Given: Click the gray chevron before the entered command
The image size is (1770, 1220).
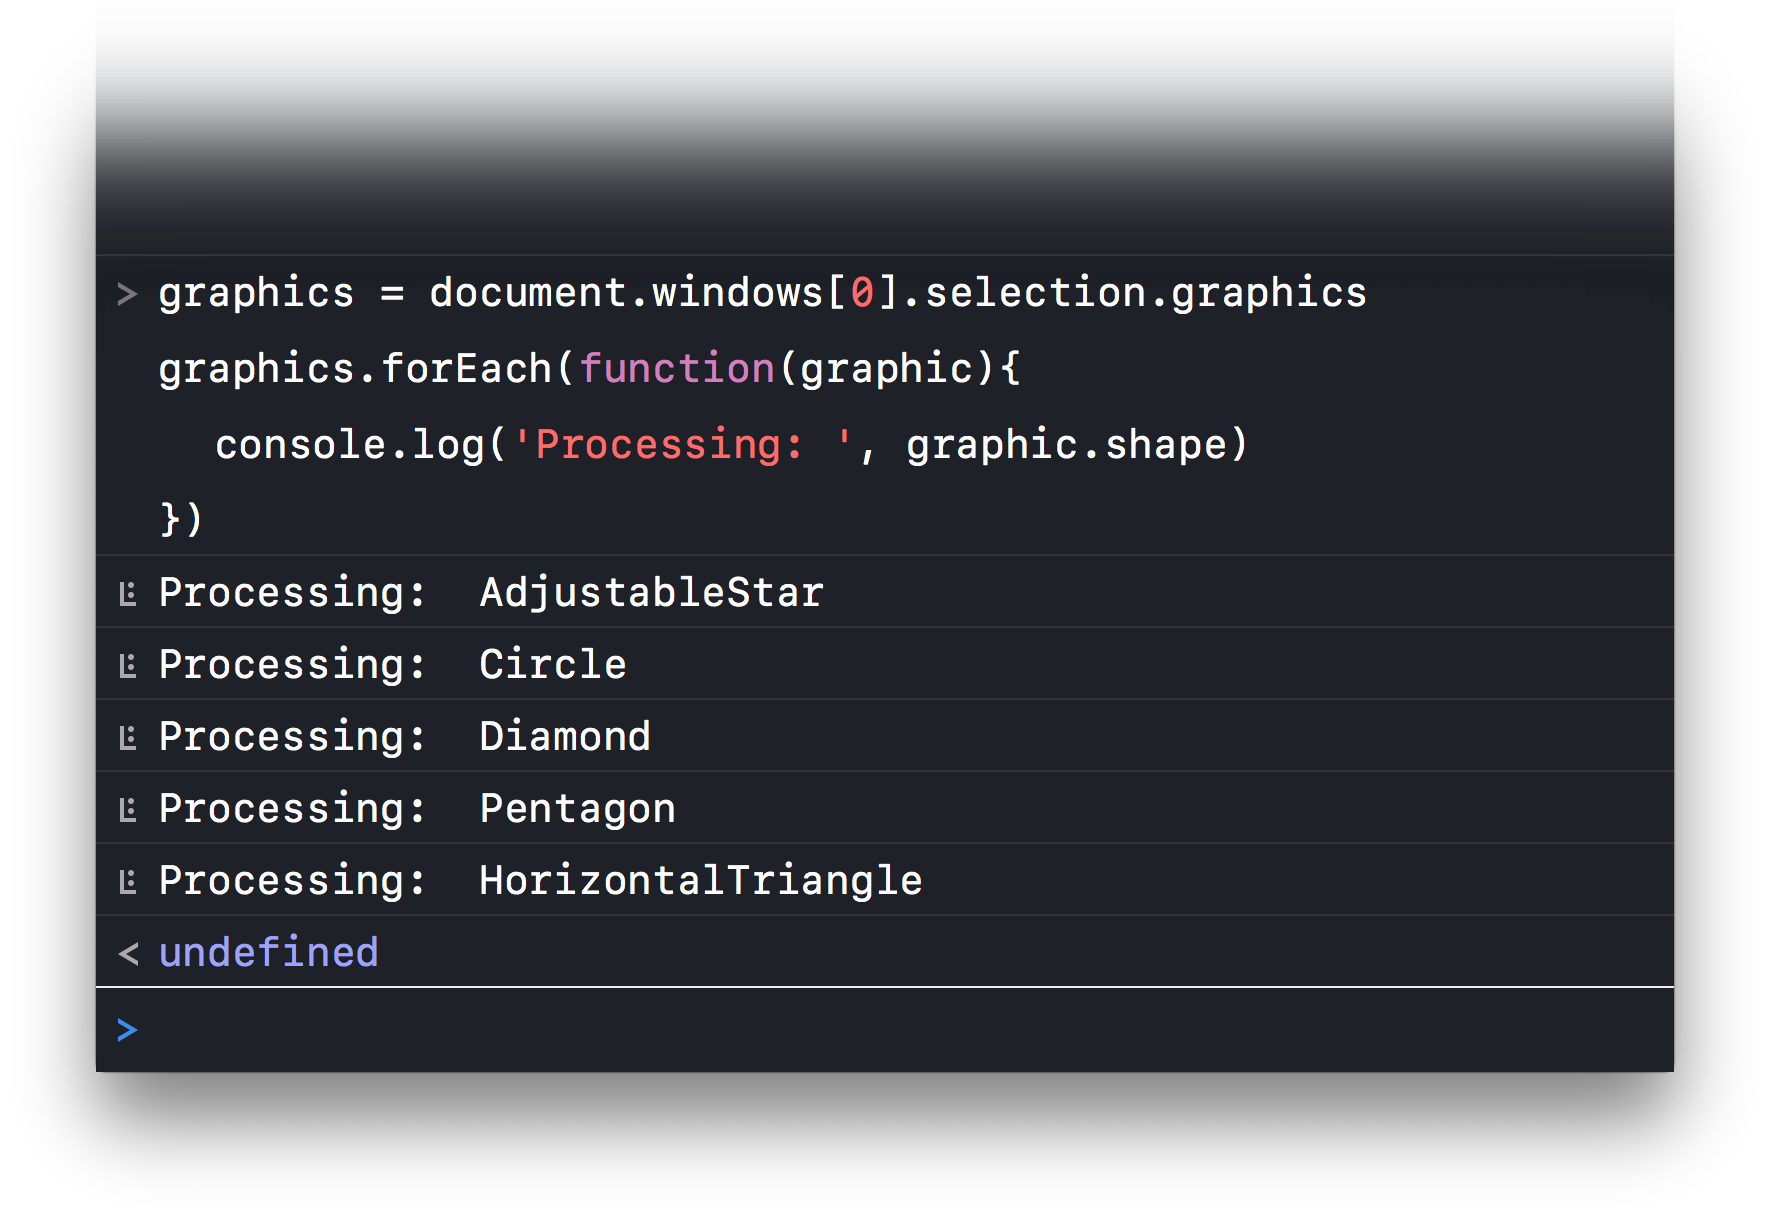Looking at the screenshot, I should coord(127,294).
